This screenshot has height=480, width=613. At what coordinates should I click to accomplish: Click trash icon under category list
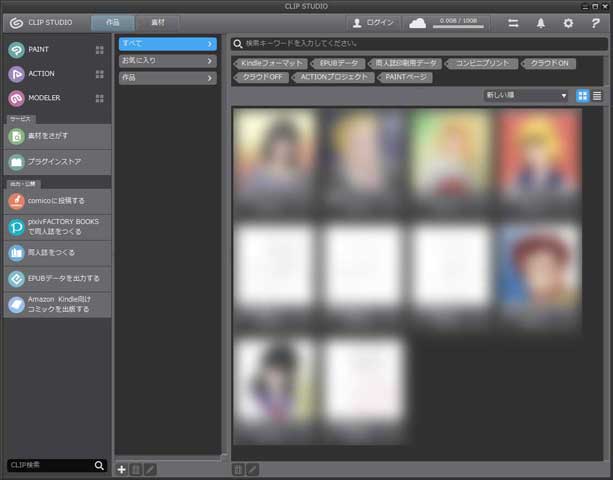tap(136, 469)
